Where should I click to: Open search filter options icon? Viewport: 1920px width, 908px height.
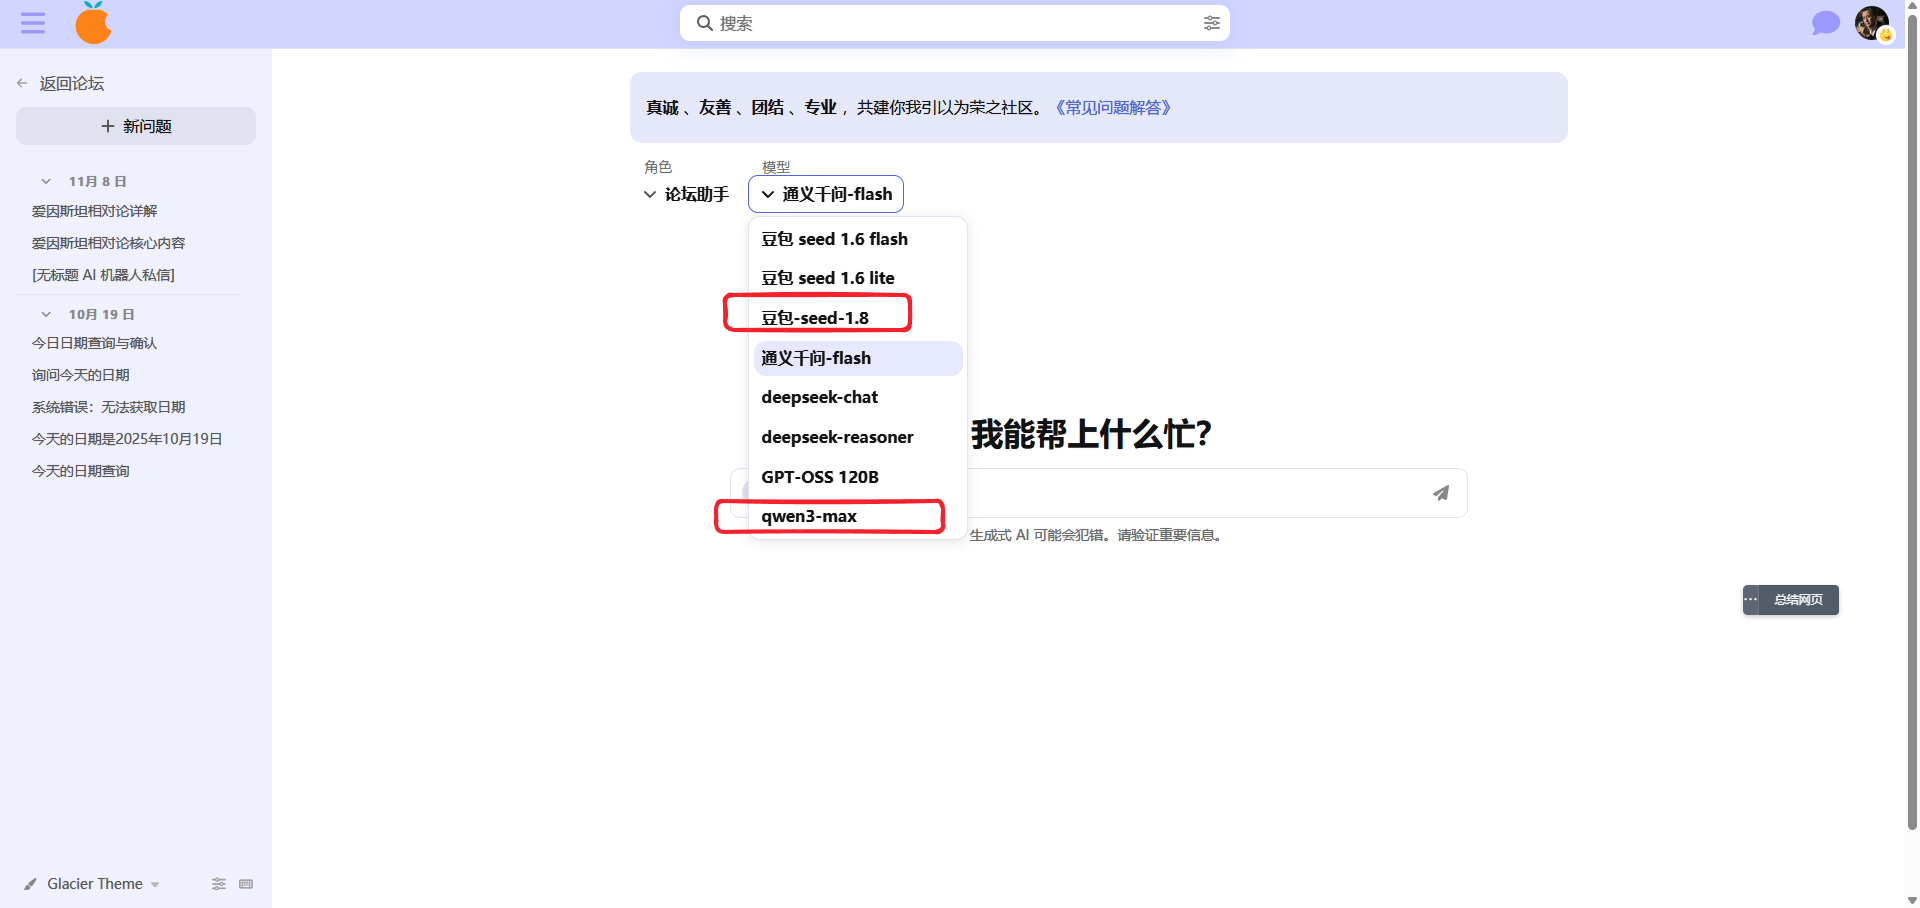click(x=1211, y=23)
